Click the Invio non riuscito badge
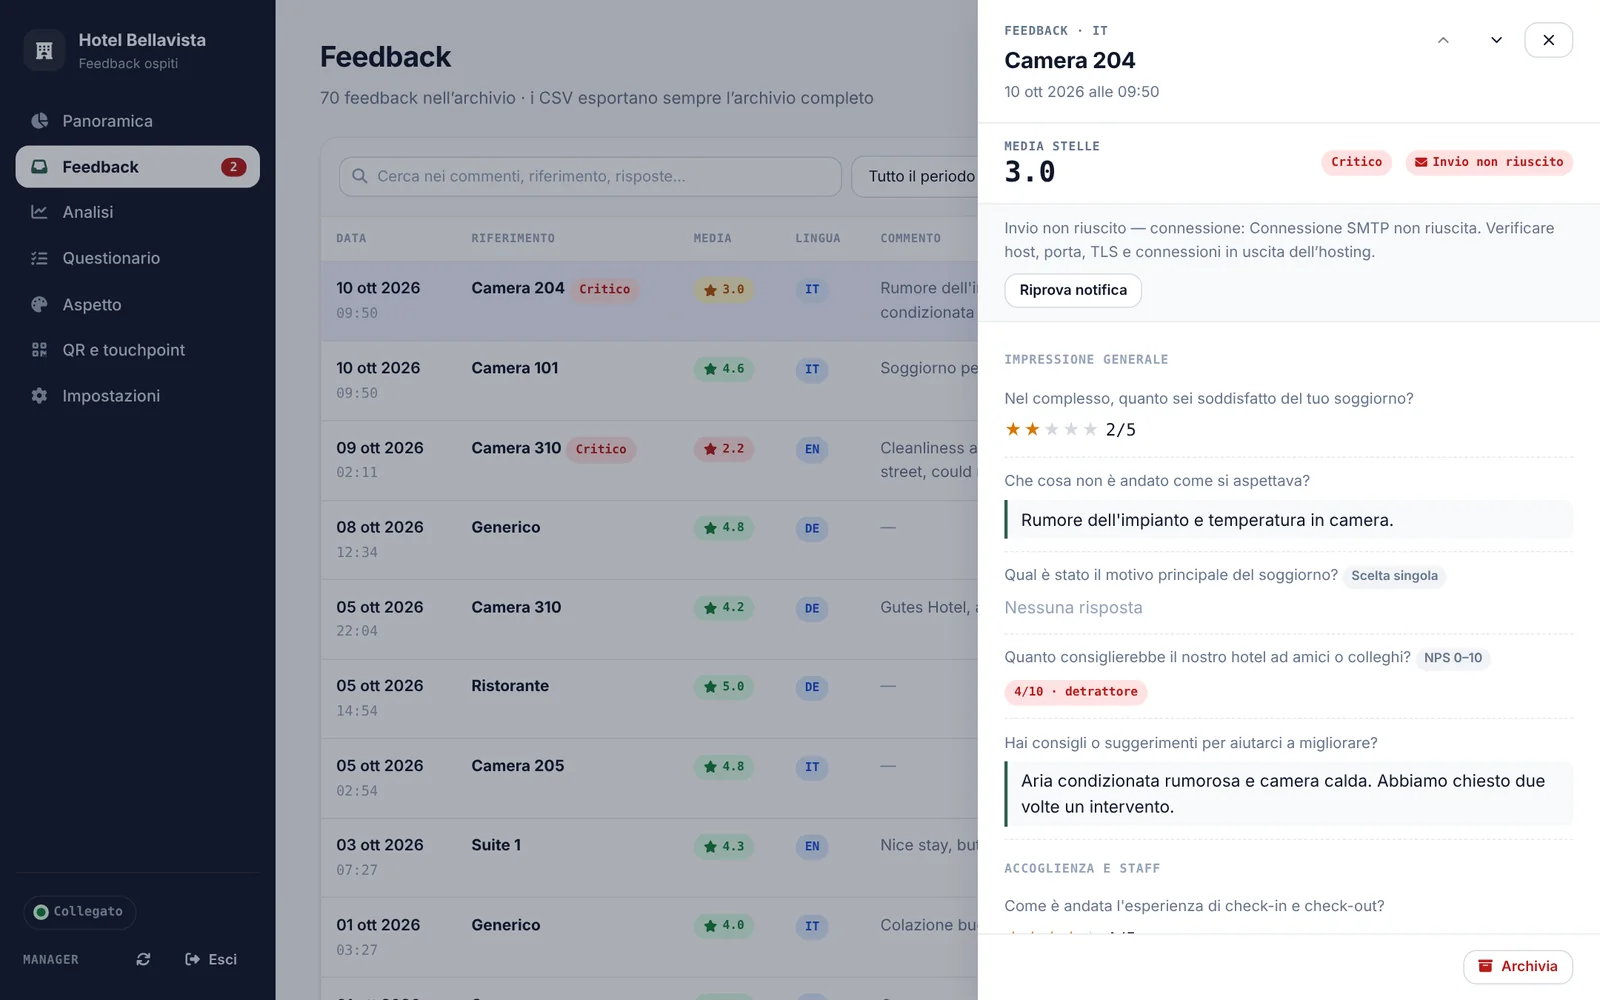 coord(1489,162)
